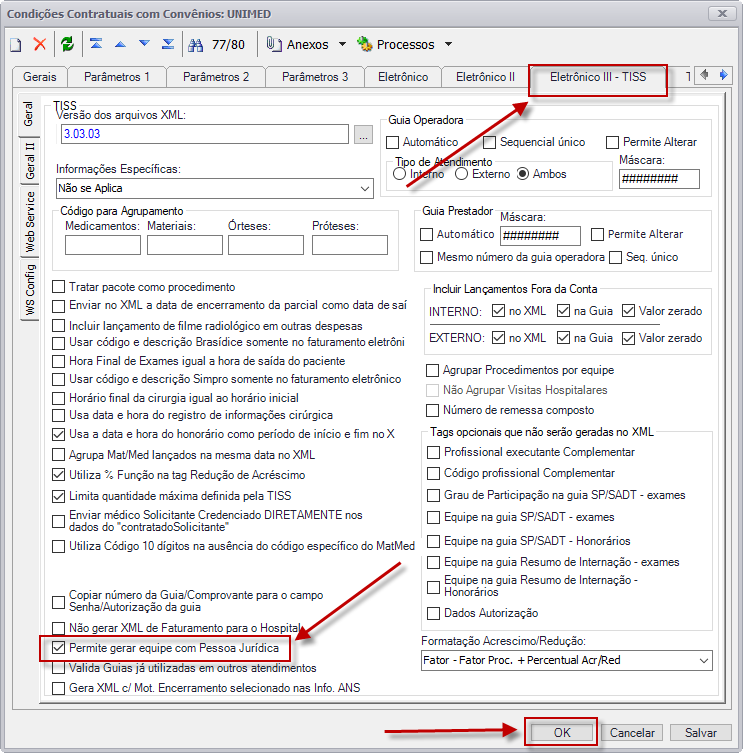Click the Processos gear icon
The width and height of the screenshot is (743, 753).
pyautogui.click(x=365, y=45)
